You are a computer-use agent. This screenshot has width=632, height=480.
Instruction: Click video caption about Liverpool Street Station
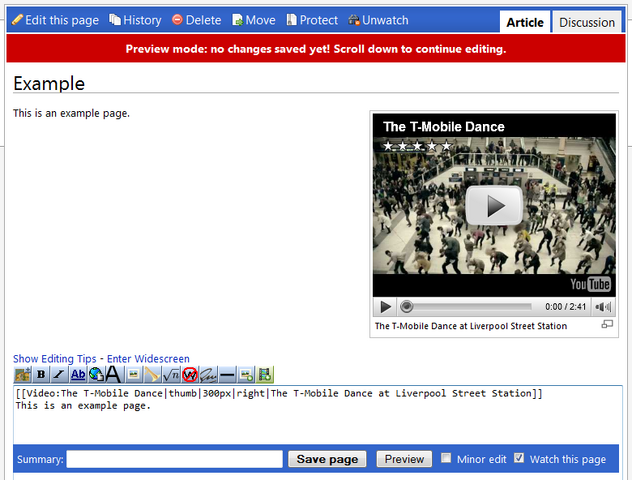(471, 326)
